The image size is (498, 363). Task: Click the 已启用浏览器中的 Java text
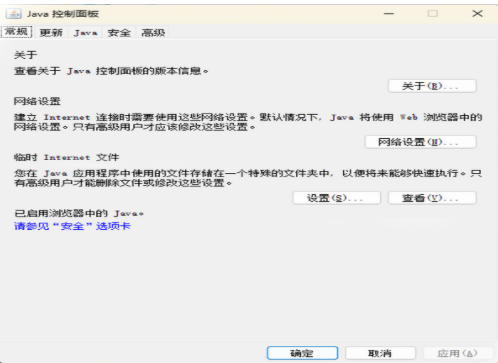tap(79, 213)
